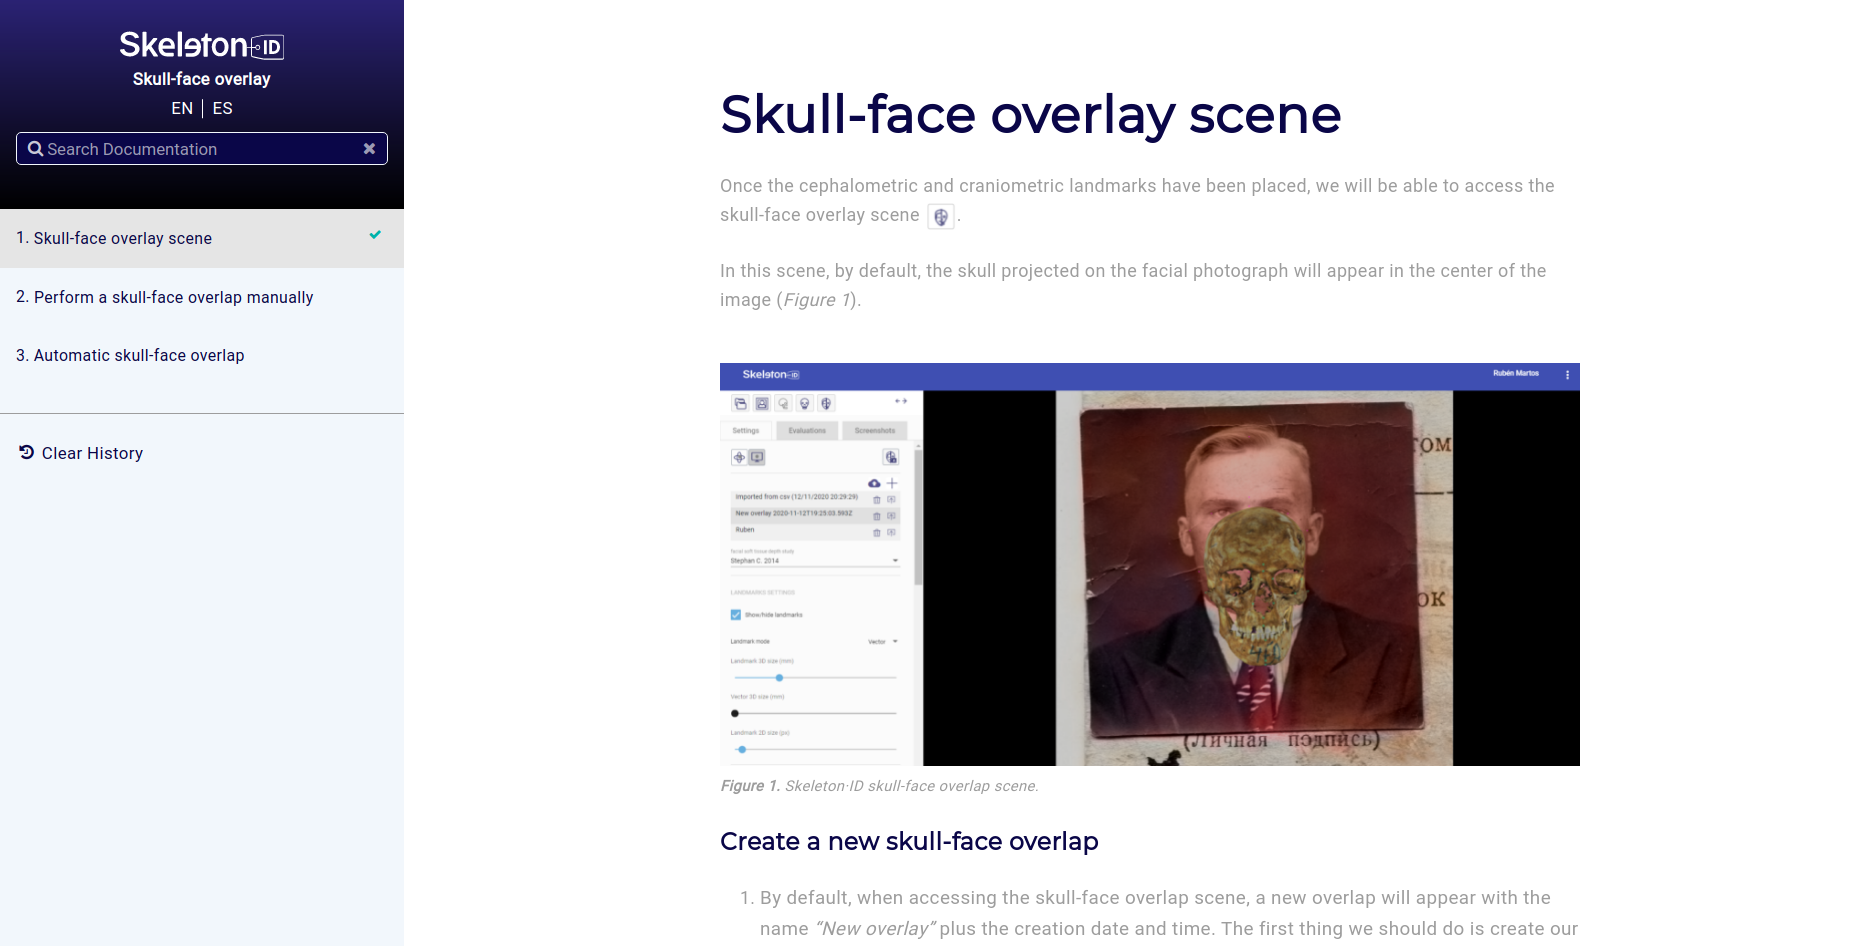1855x946 pixels.
Task: Delete the Ruben overlay using its trash icon
Action: [x=876, y=533]
